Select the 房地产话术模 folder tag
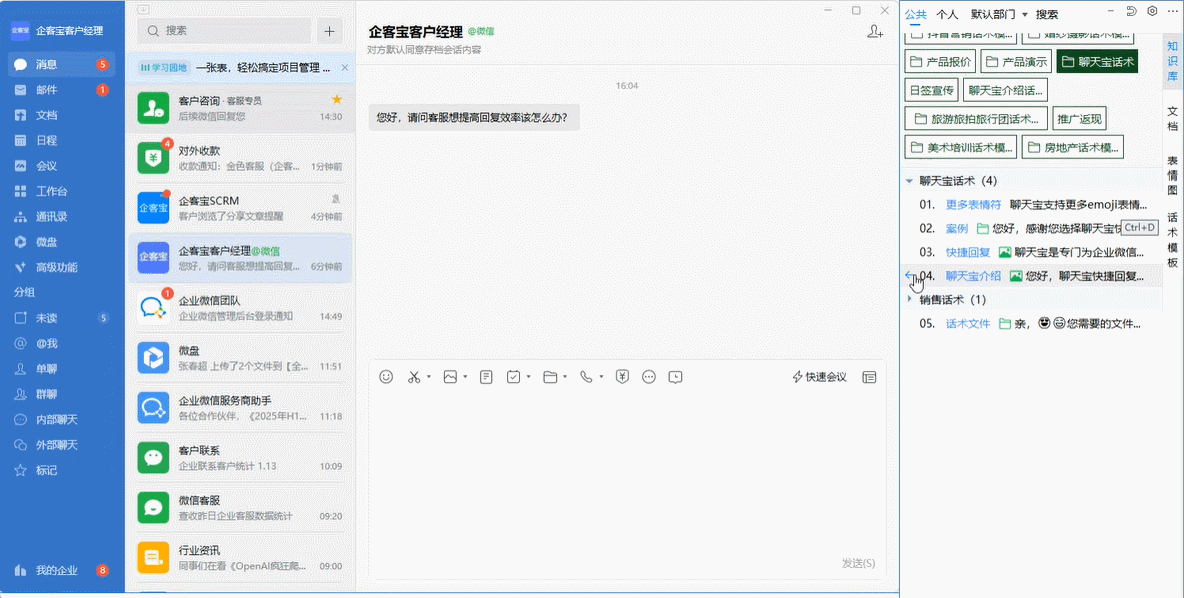This screenshot has height=598, width=1184. (1073, 148)
